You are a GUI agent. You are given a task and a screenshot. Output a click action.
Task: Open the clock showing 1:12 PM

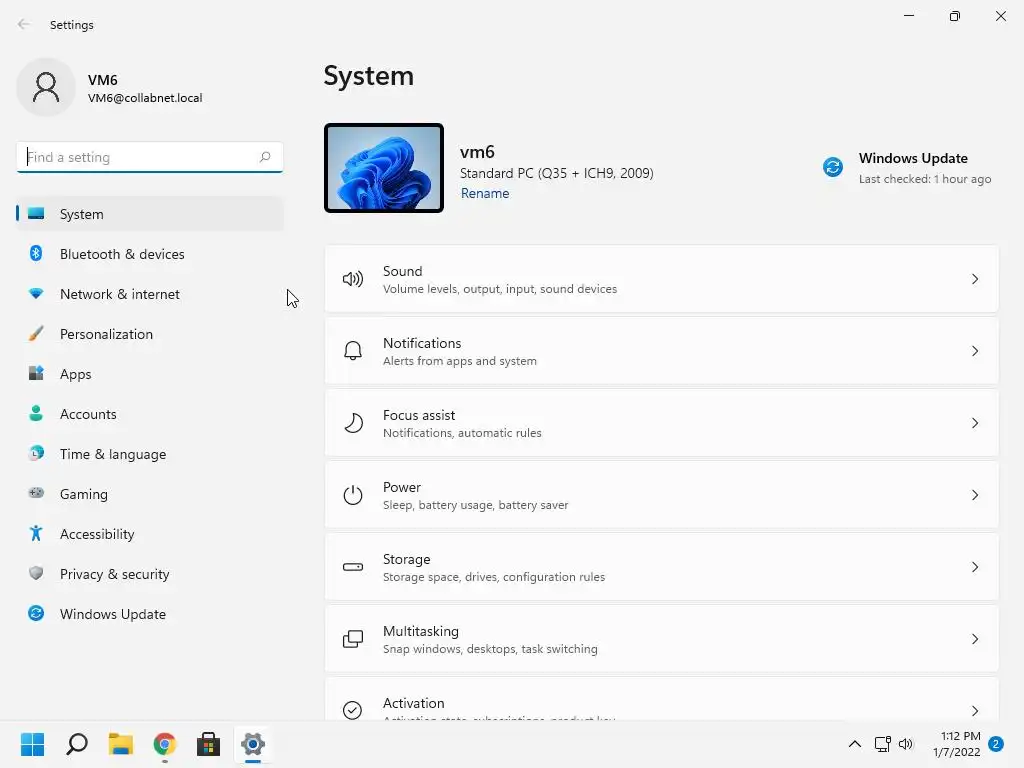(x=957, y=744)
